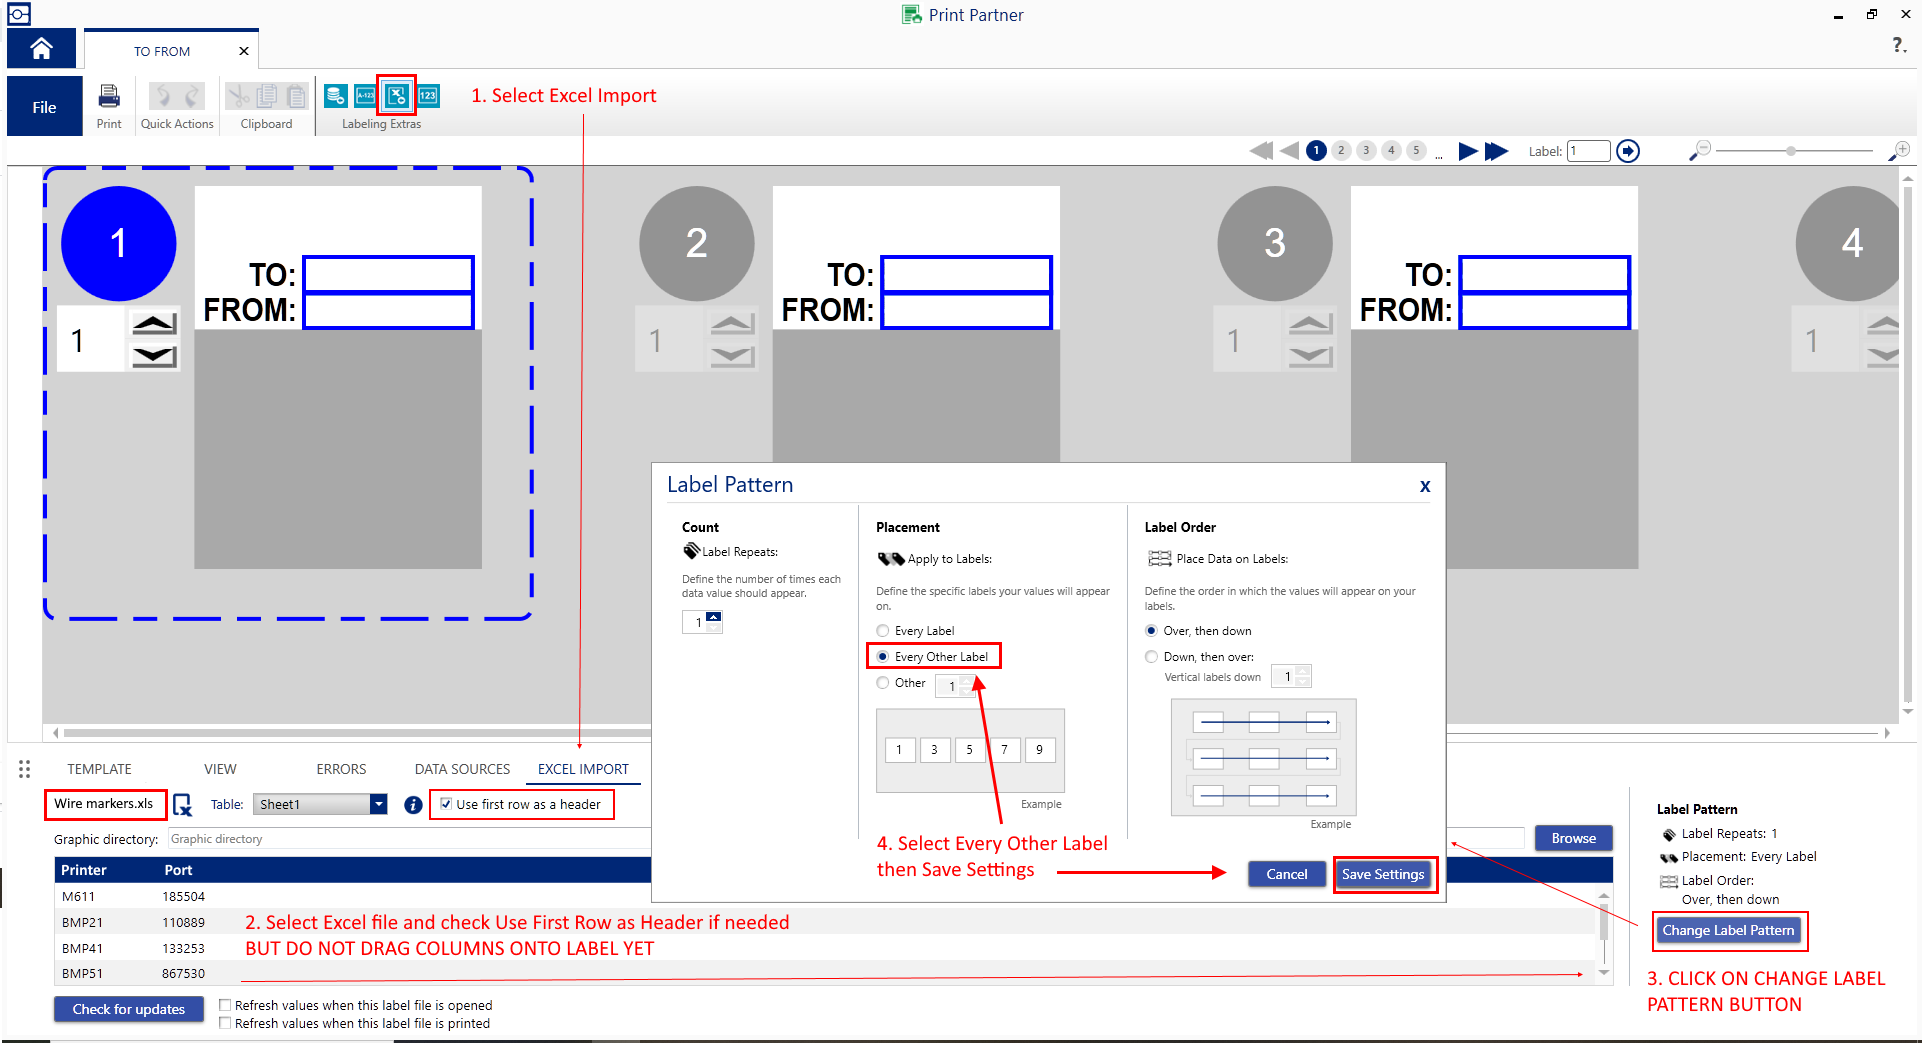The height and width of the screenshot is (1043, 1922).
Task: Click the Excel Import icon in Labeling Extras
Action: [x=397, y=96]
